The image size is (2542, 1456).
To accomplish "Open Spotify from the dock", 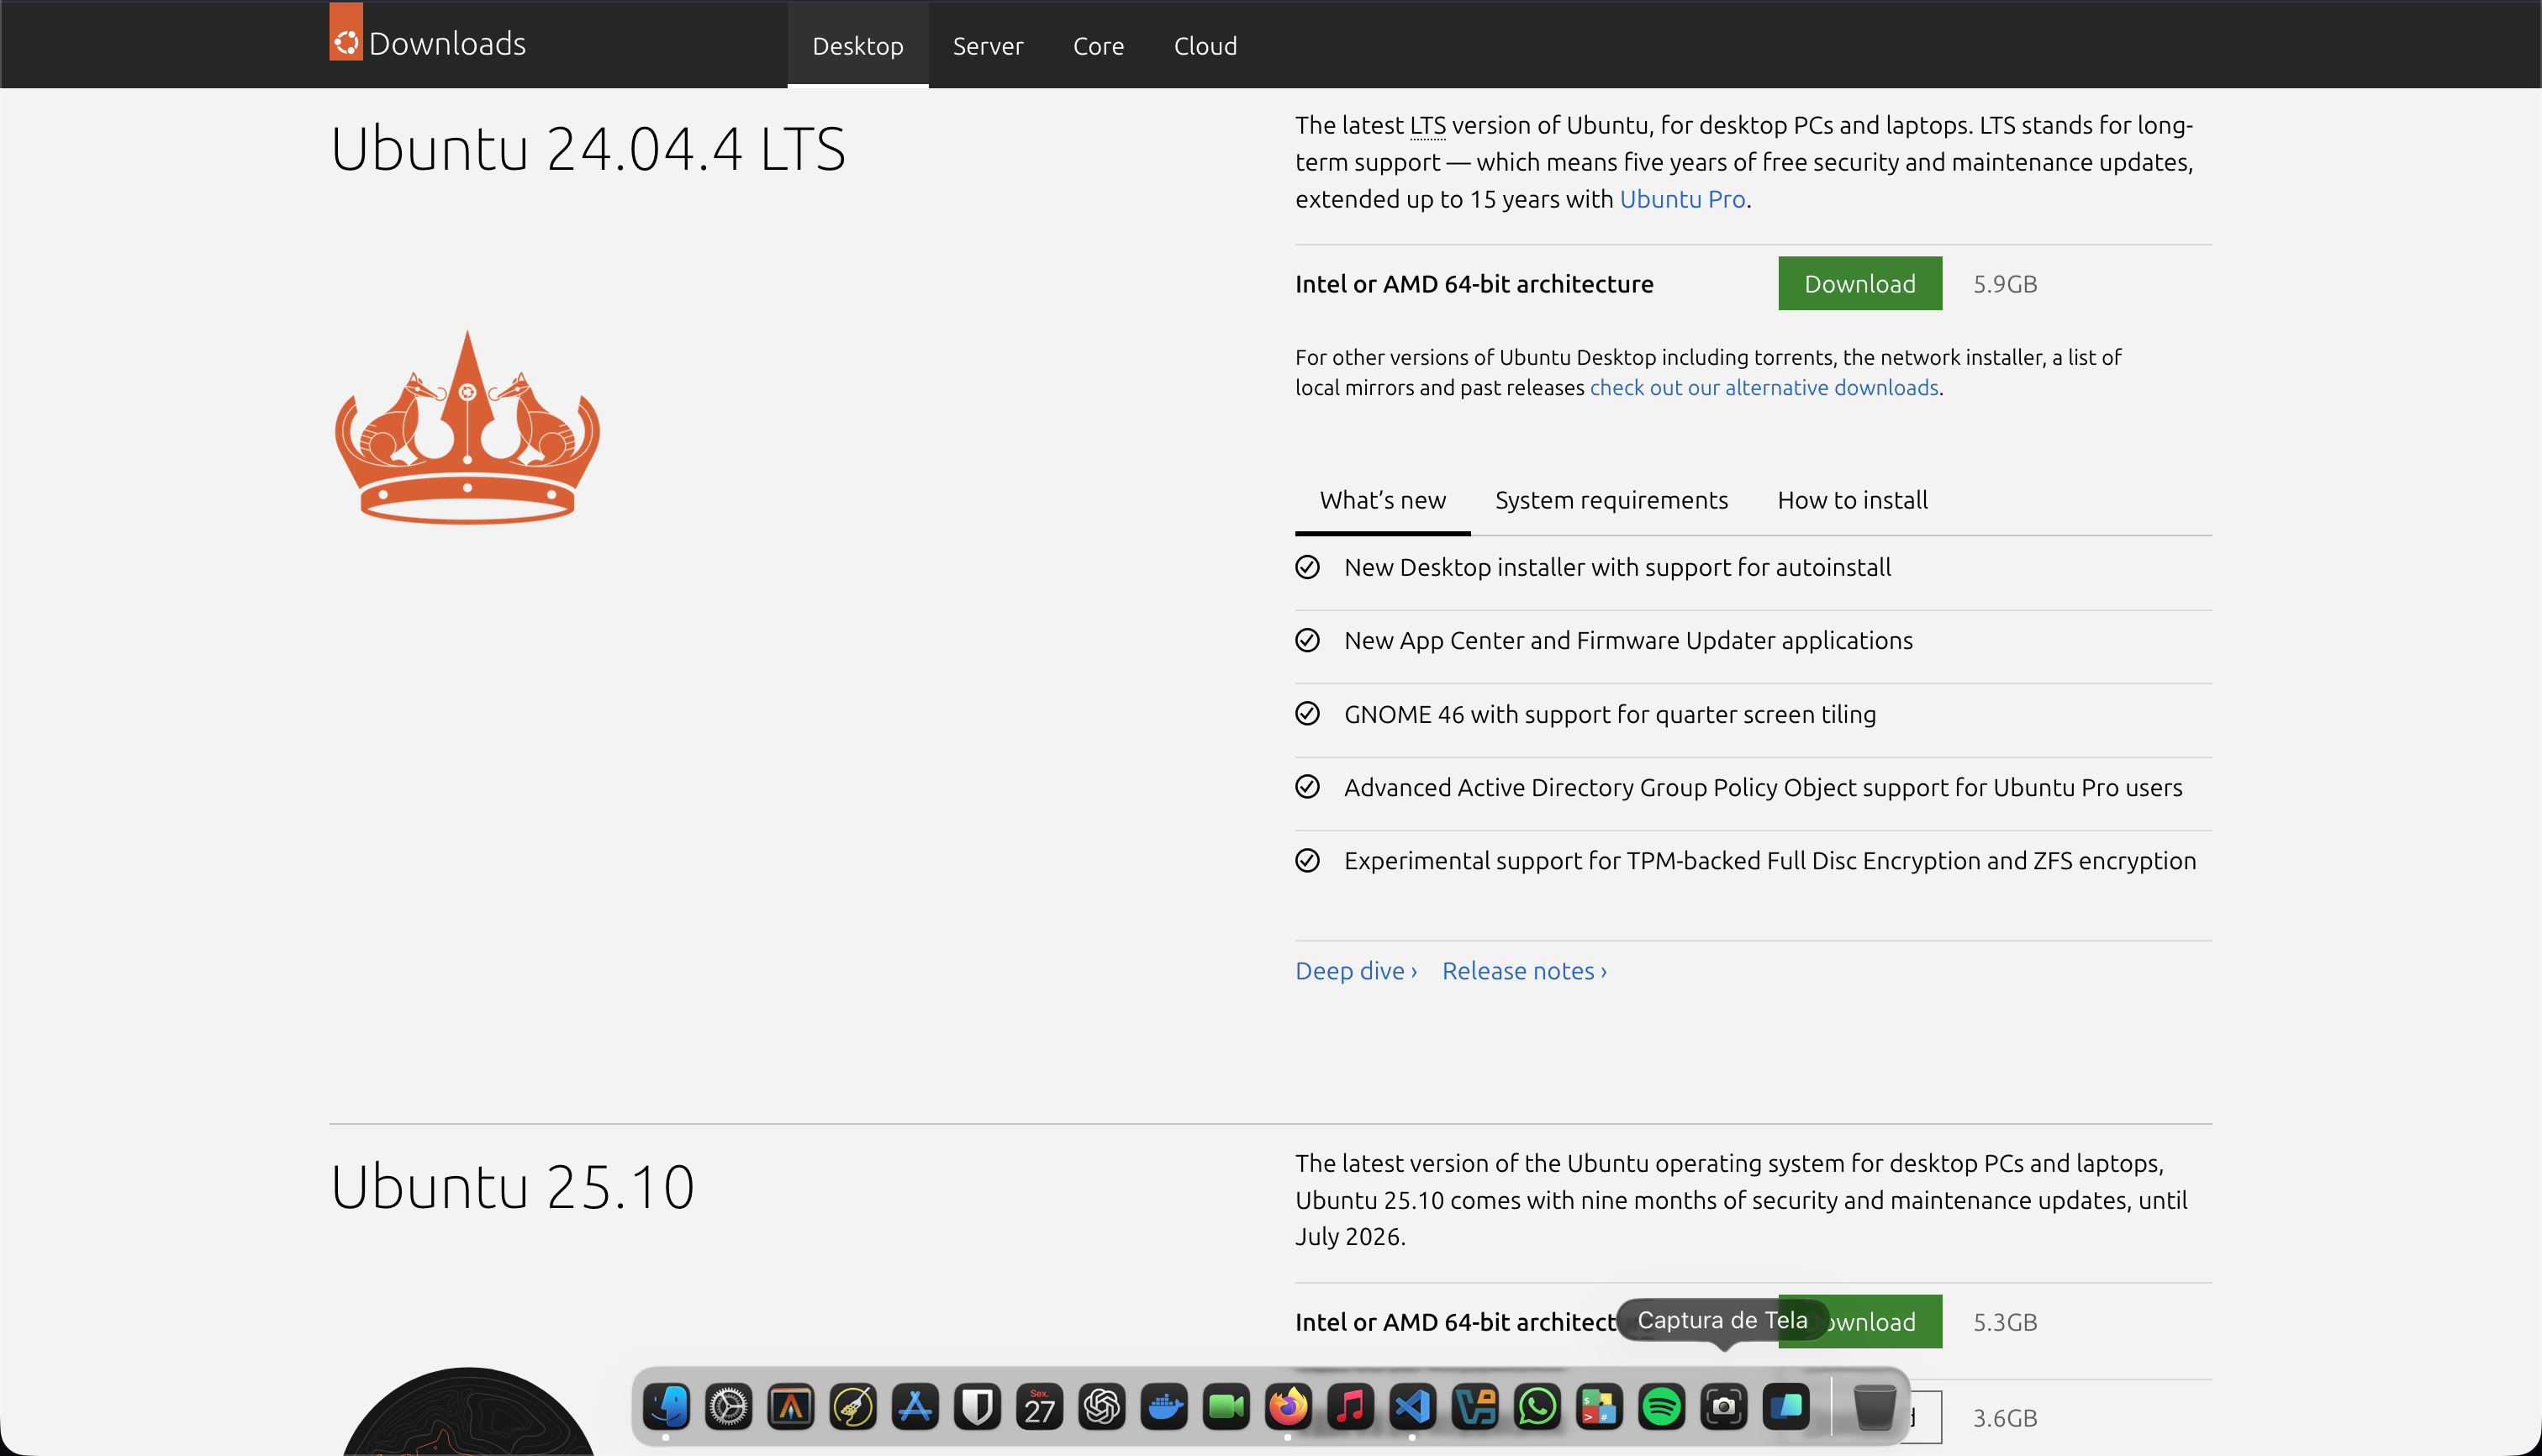I will 1661,1407.
